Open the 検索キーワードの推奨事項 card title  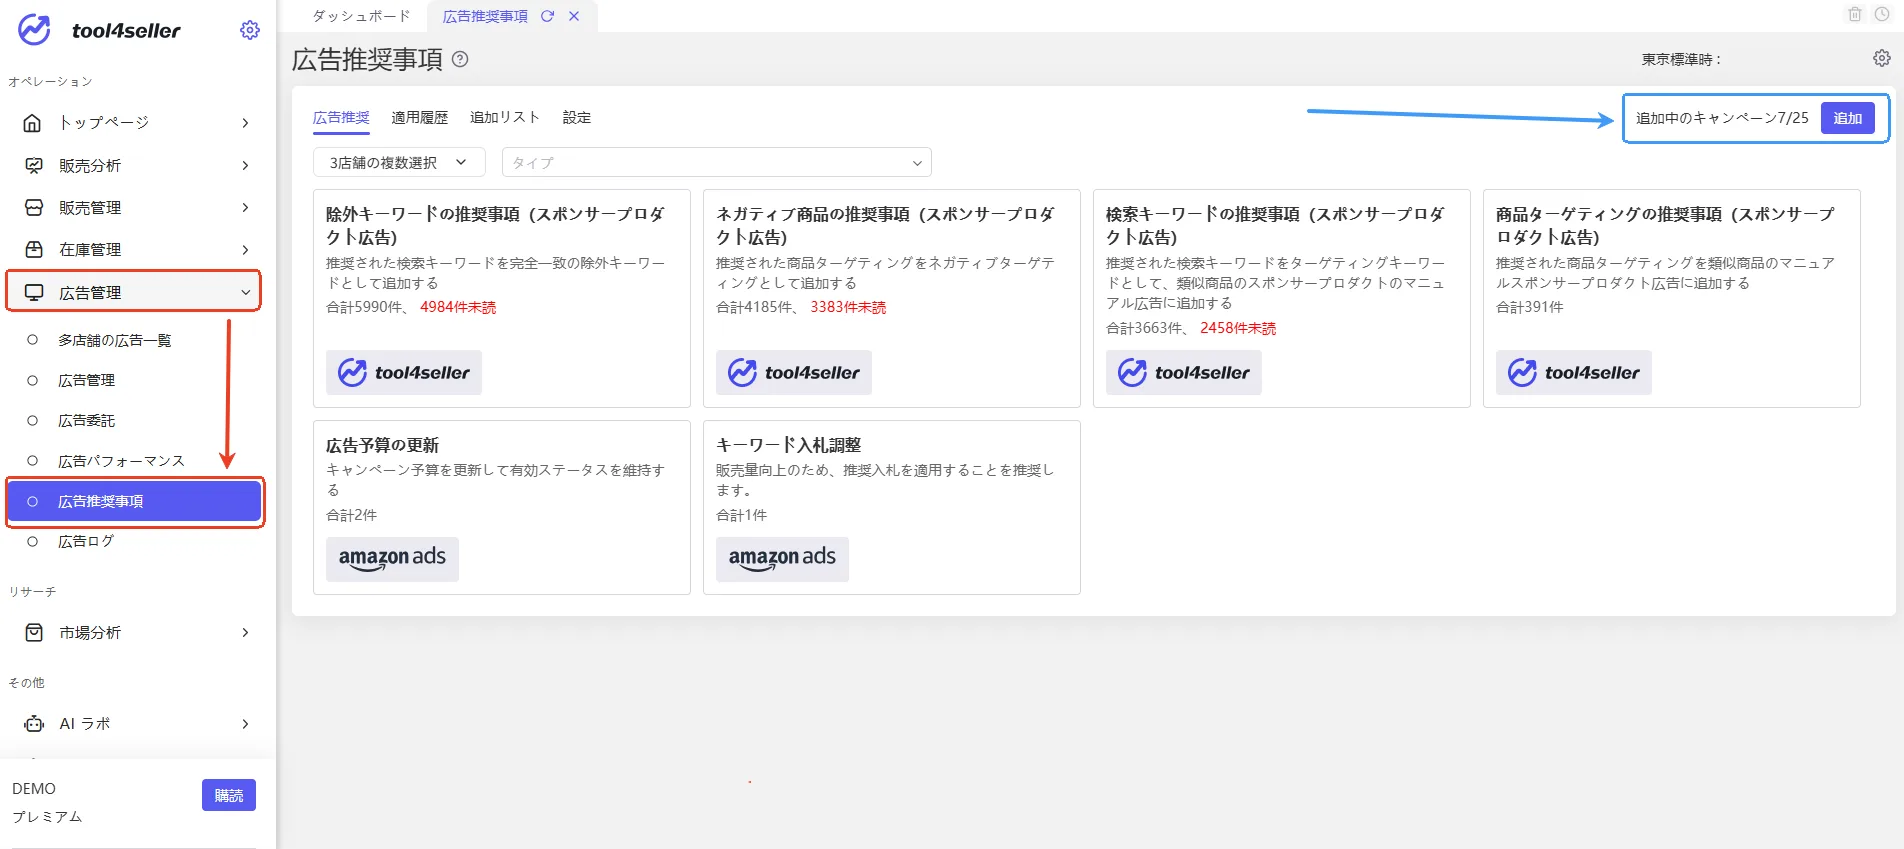click(x=1276, y=225)
